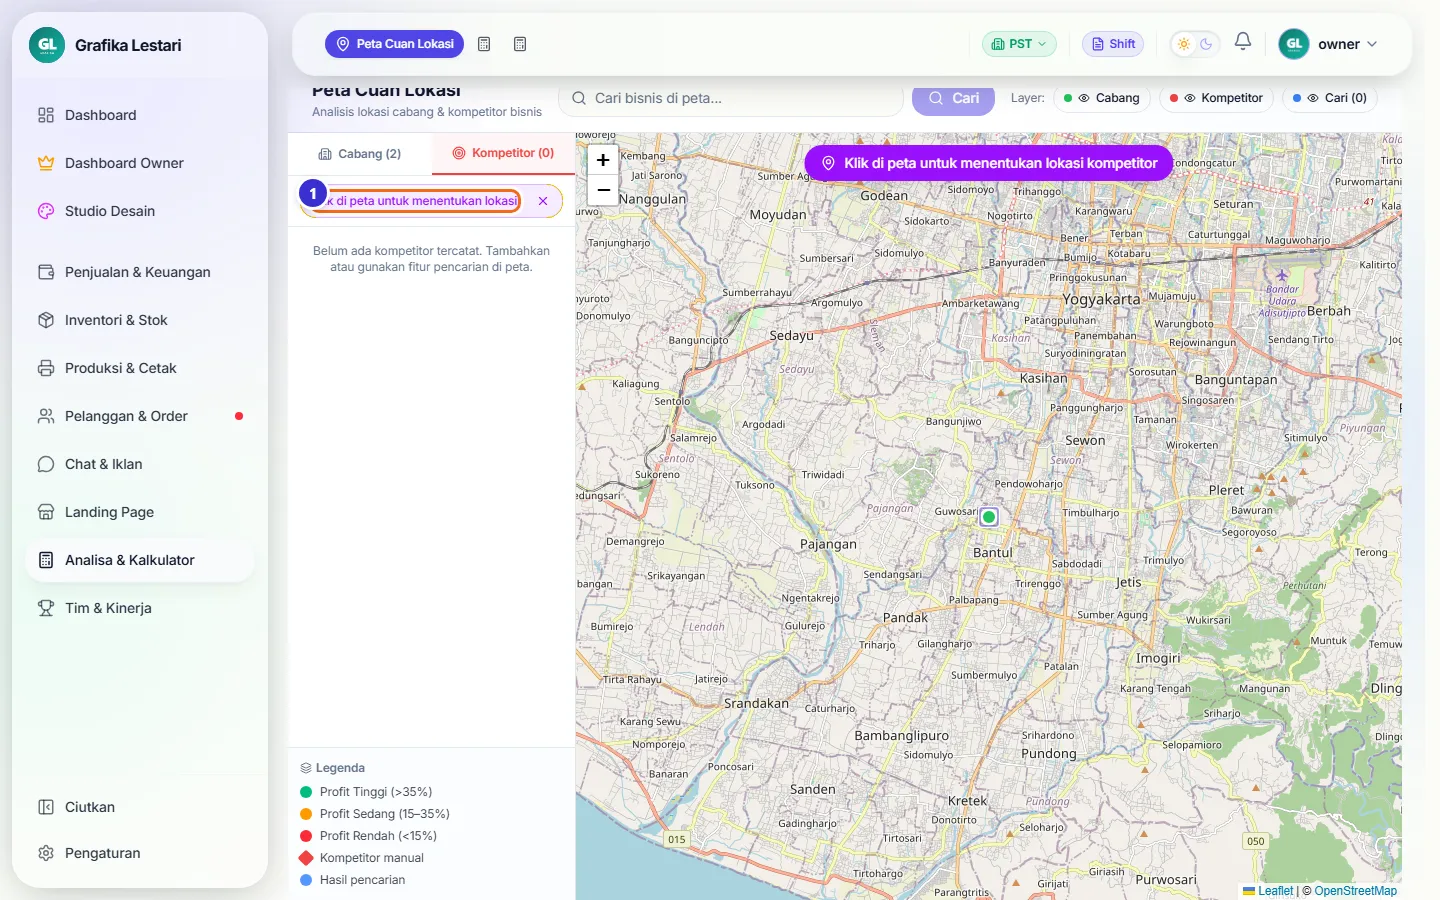Switch to dark mode with moon icon

click(x=1206, y=44)
